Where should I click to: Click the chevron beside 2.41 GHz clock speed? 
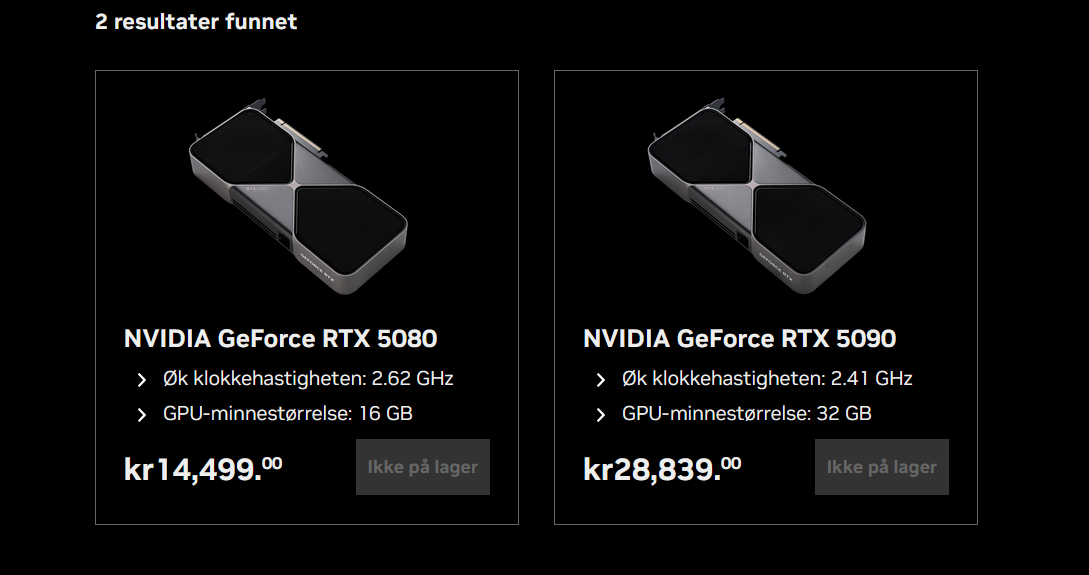tap(601, 380)
